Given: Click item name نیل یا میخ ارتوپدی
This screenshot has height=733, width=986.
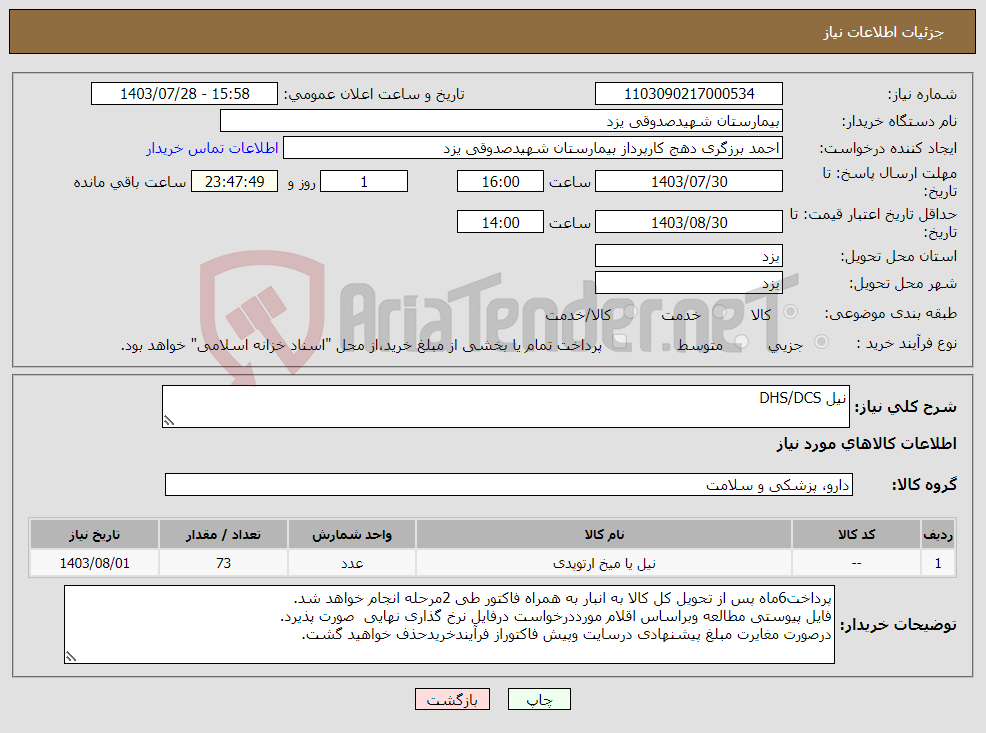Looking at the screenshot, I should 604,563.
